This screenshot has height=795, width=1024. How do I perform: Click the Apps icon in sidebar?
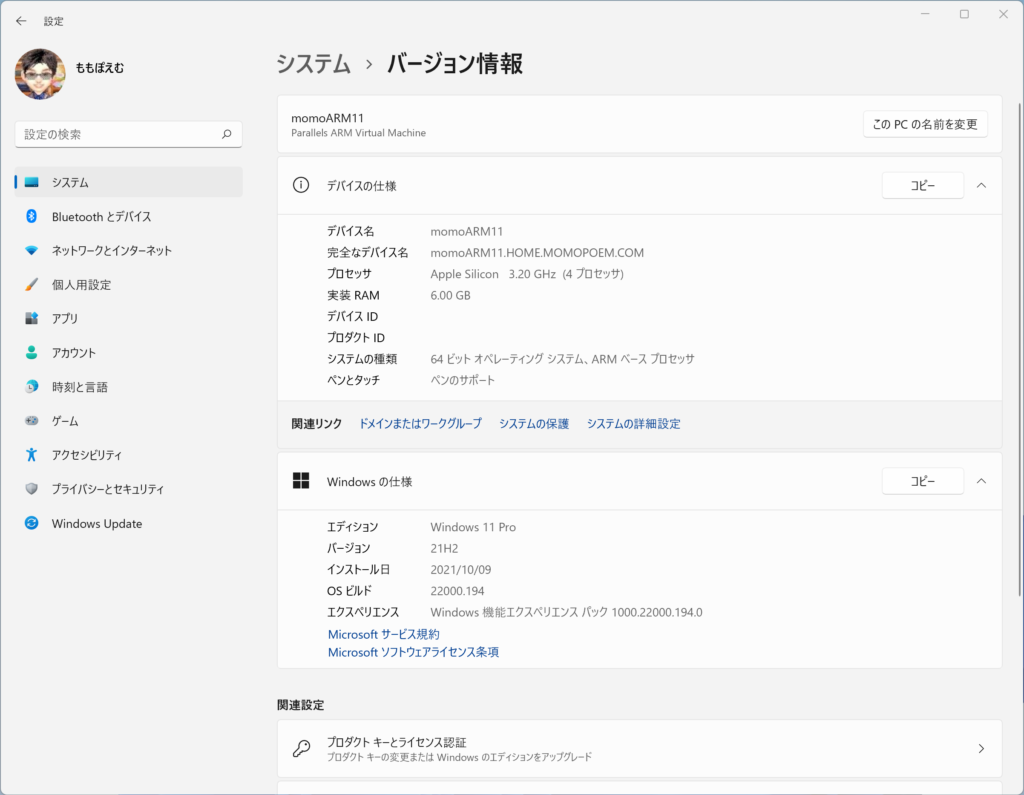point(31,318)
